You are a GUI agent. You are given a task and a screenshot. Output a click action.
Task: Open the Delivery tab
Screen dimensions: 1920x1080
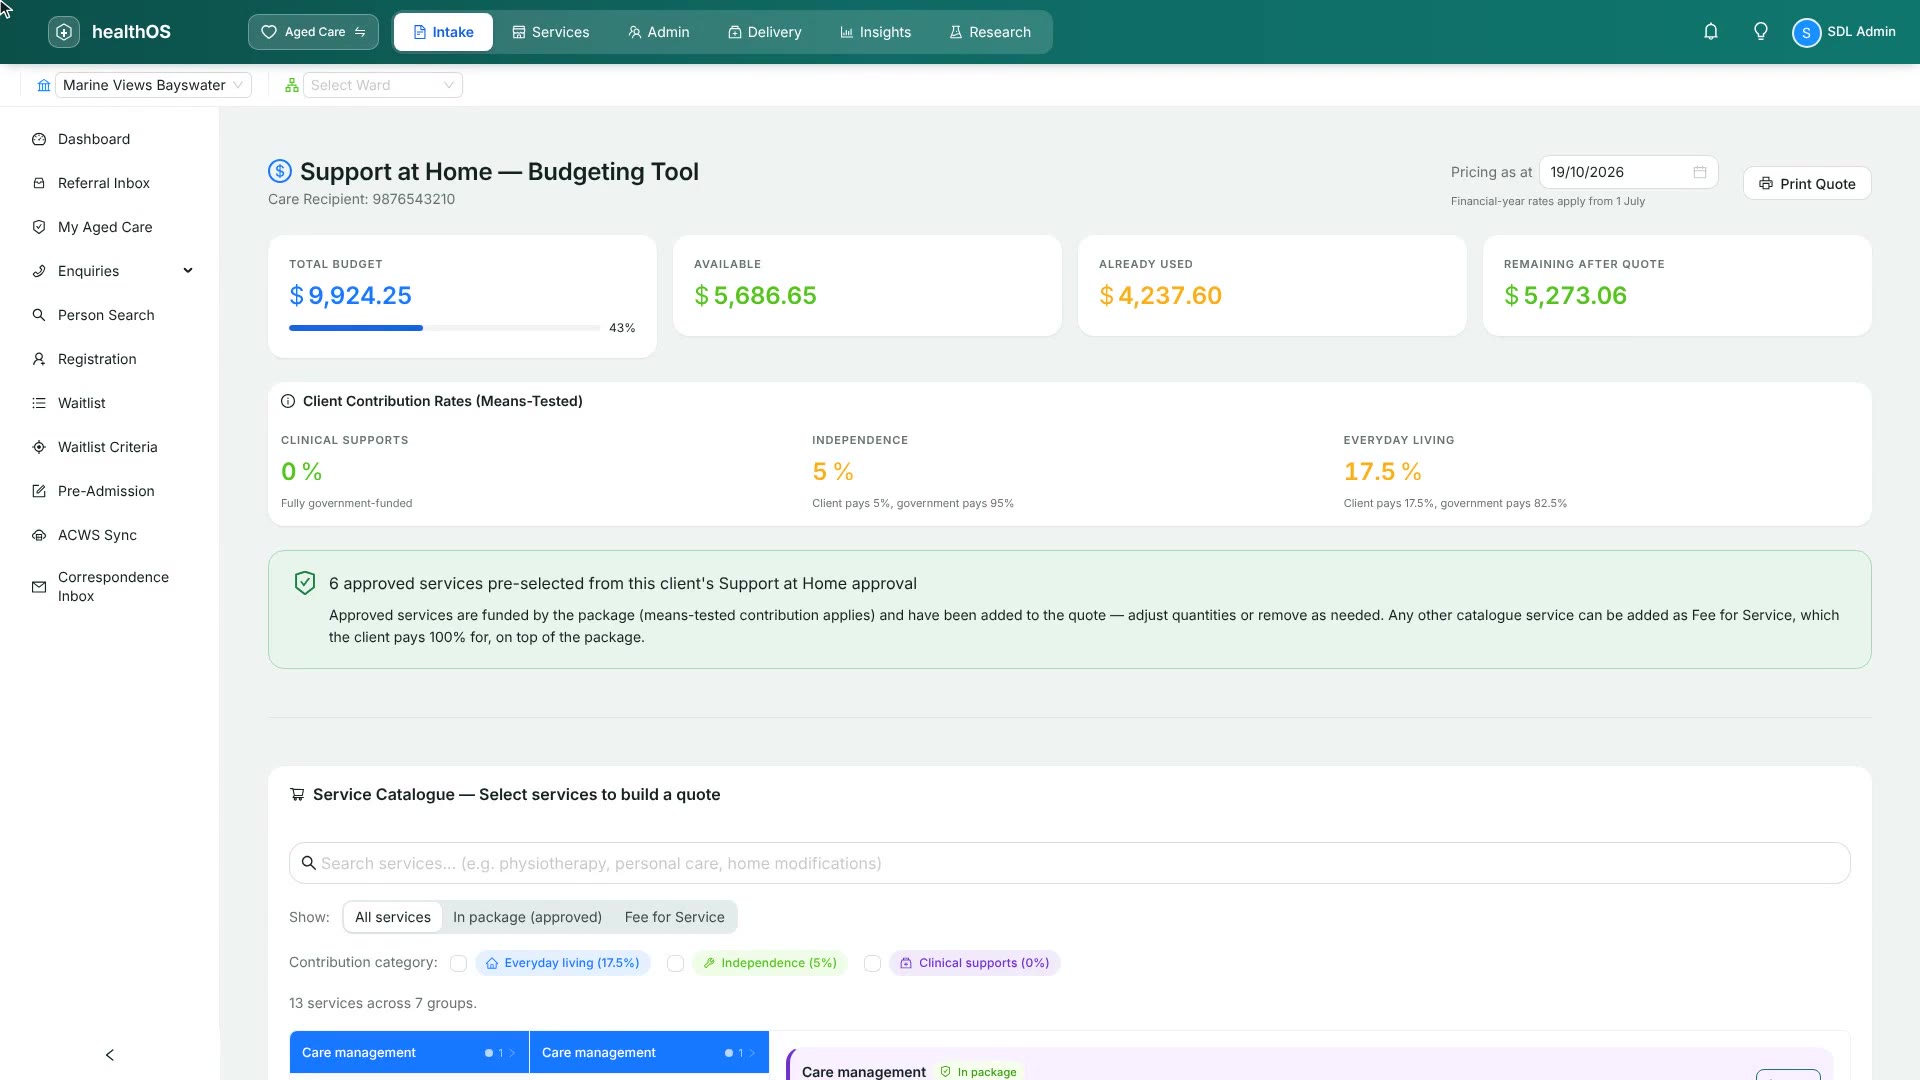tap(765, 32)
